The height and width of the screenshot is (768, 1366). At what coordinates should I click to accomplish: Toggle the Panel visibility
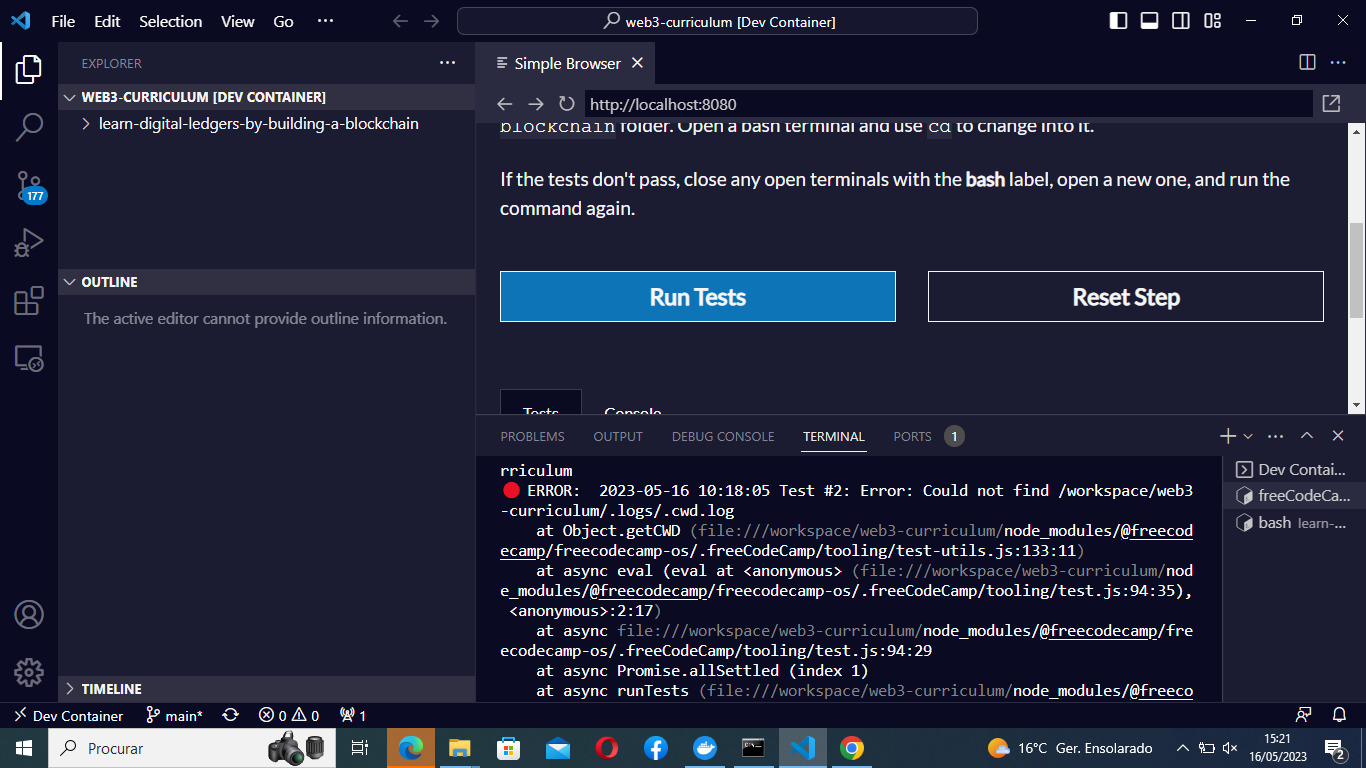(x=1149, y=19)
